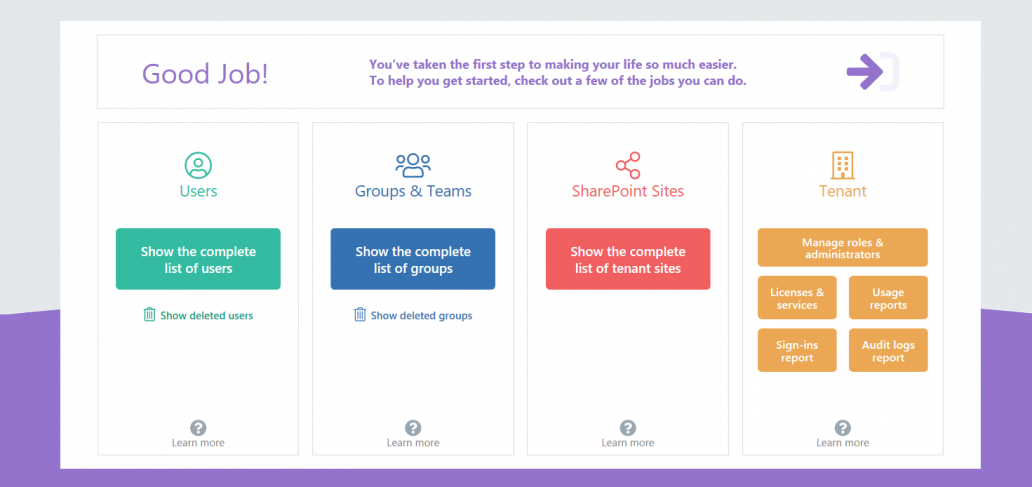
Task: Click the Users person icon
Action: (198, 165)
